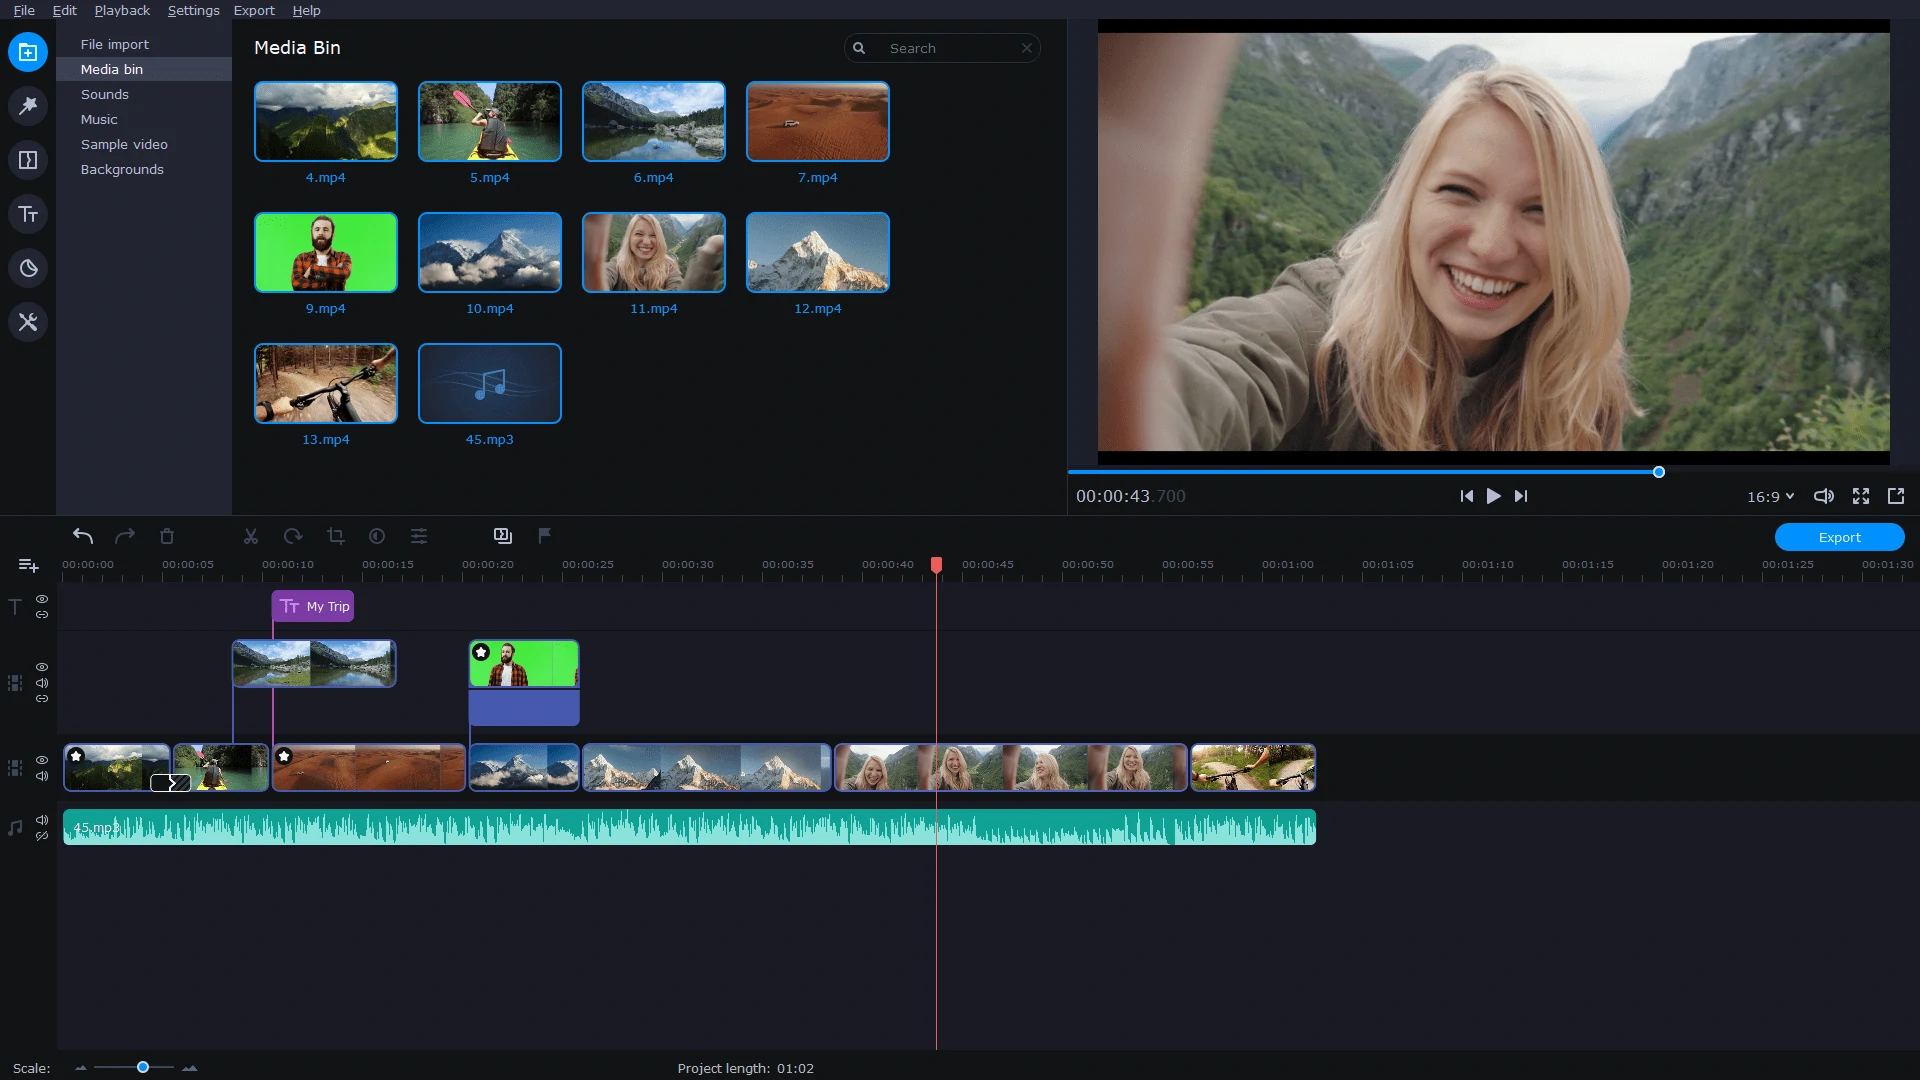This screenshot has height=1080, width=1920.
Task: Click the title overlay stamp icon on timeline
Action: 287,607
